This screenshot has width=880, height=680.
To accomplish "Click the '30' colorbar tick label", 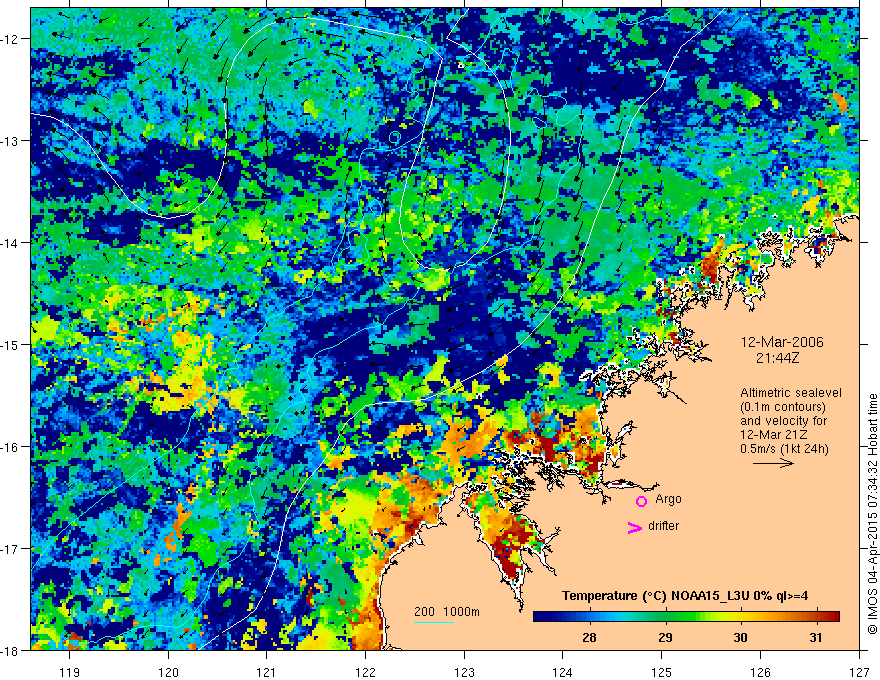I will [740, 637].
